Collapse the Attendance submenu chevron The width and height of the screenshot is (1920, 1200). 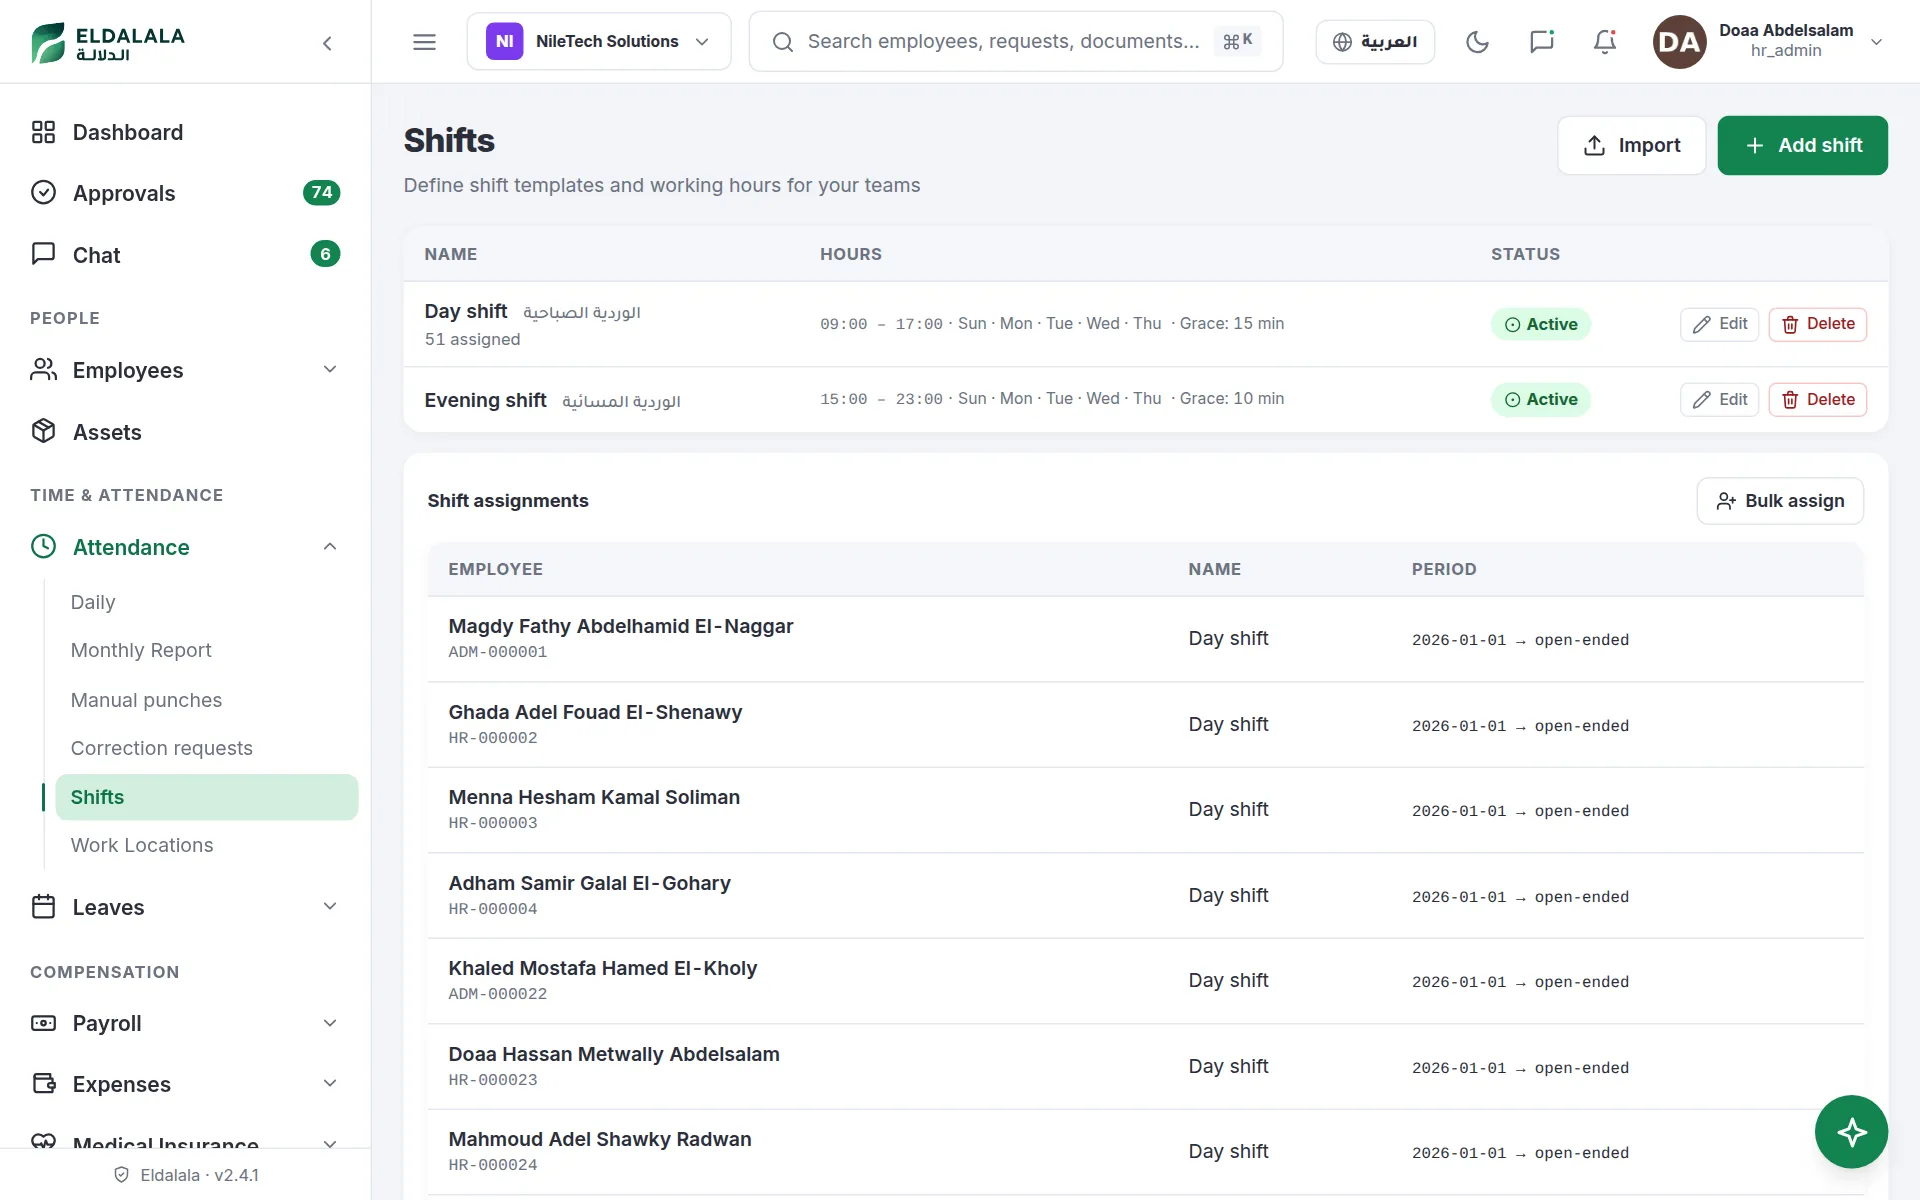pyautogui.click(x=330, y=546)
